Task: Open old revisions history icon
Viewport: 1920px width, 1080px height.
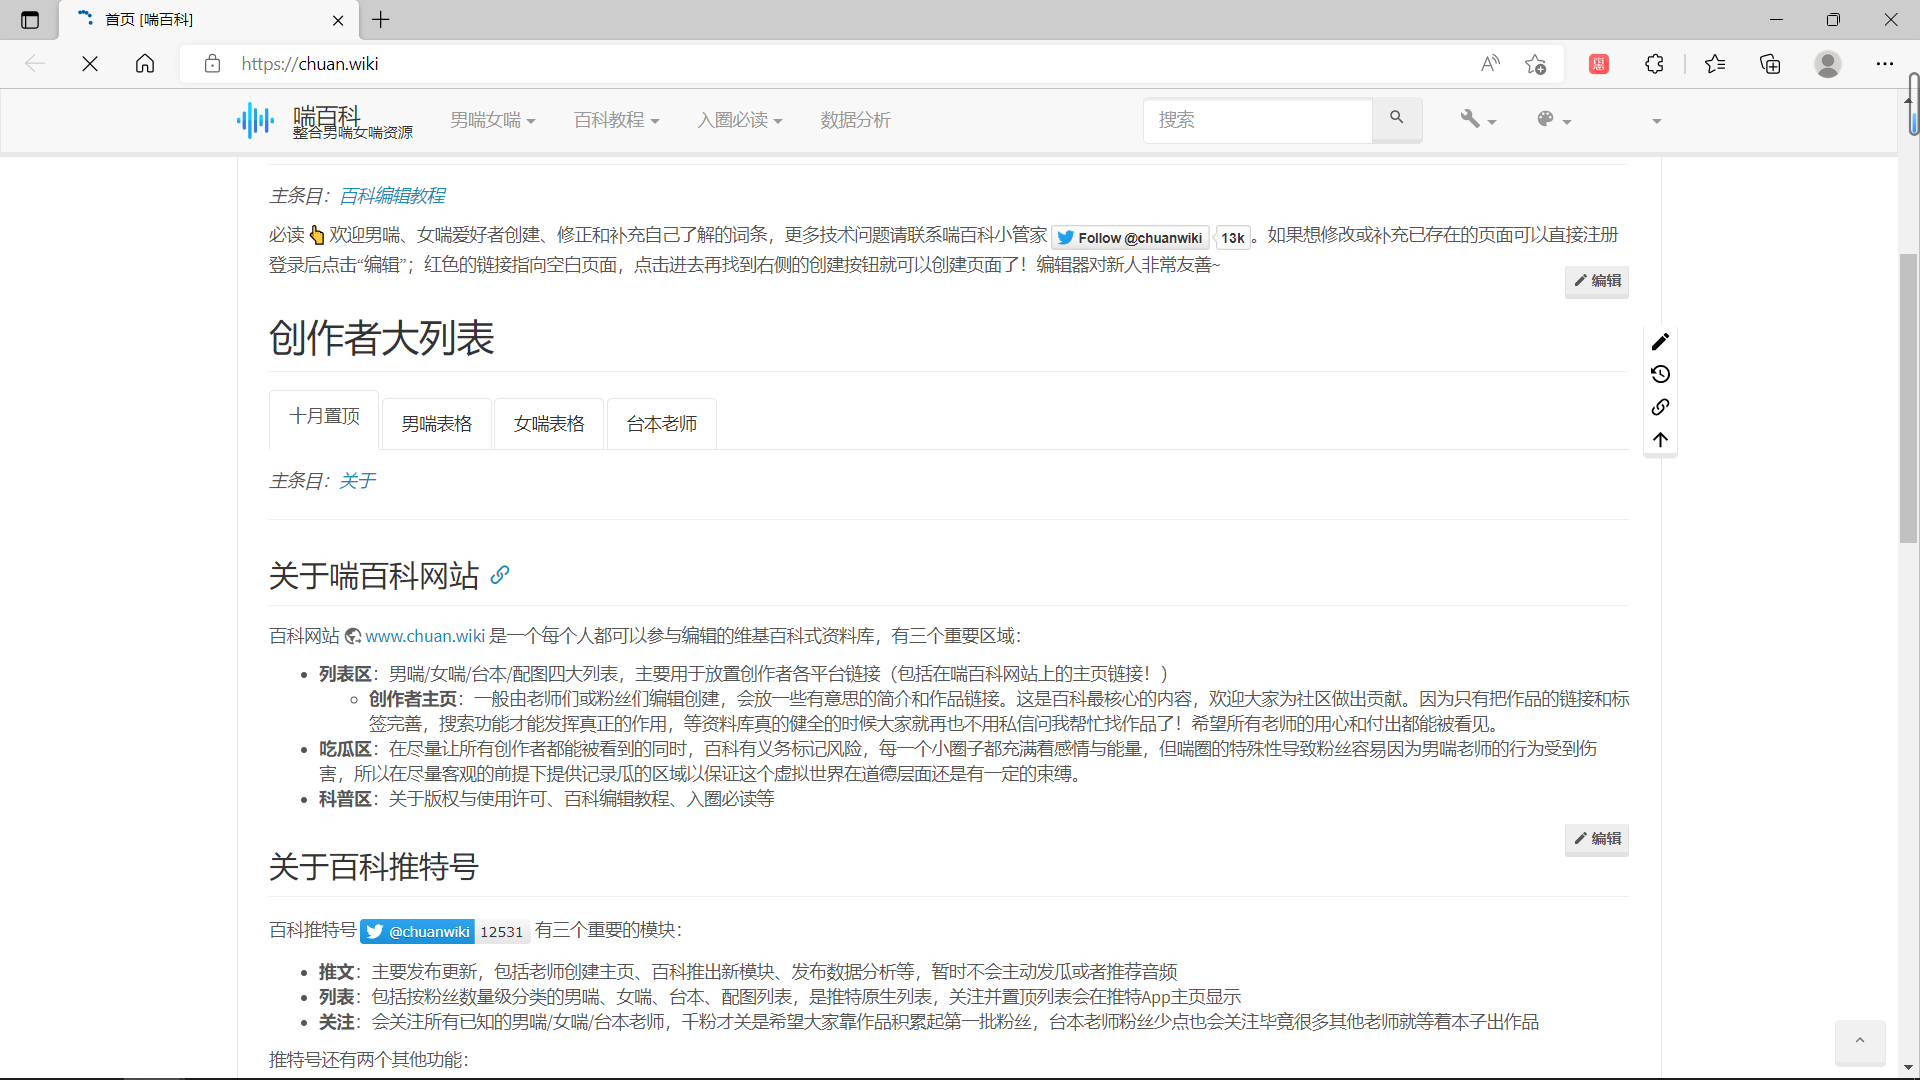Action: coord(1660,374)
